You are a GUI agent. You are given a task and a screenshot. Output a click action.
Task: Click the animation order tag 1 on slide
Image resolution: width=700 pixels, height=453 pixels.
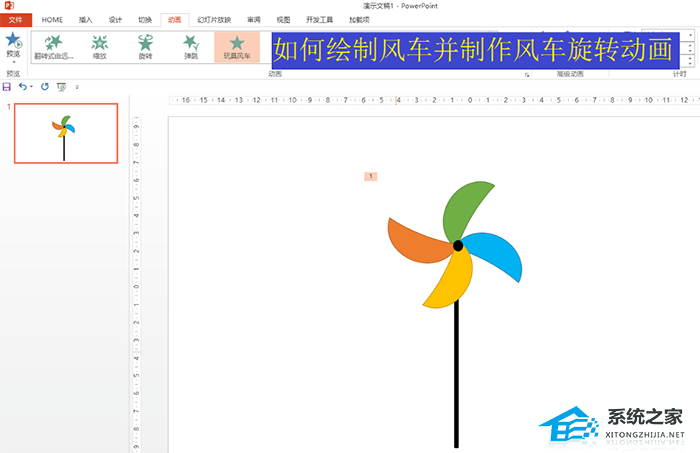[x=371, y=177]
